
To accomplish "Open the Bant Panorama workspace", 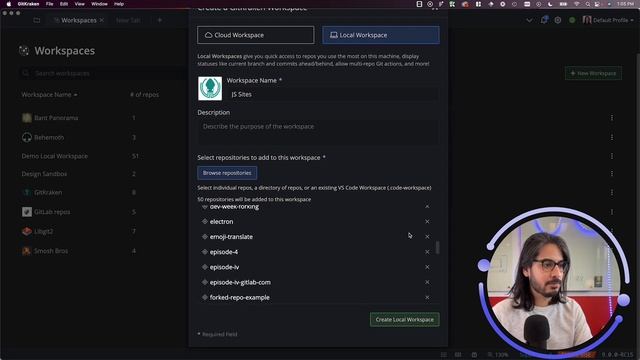I will pos(56,118).
